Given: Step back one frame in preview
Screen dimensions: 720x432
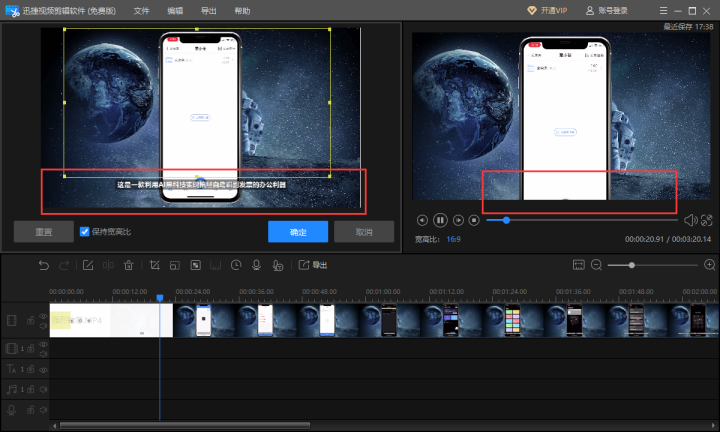Looking at the screenshot, I should tap(422, 220).
